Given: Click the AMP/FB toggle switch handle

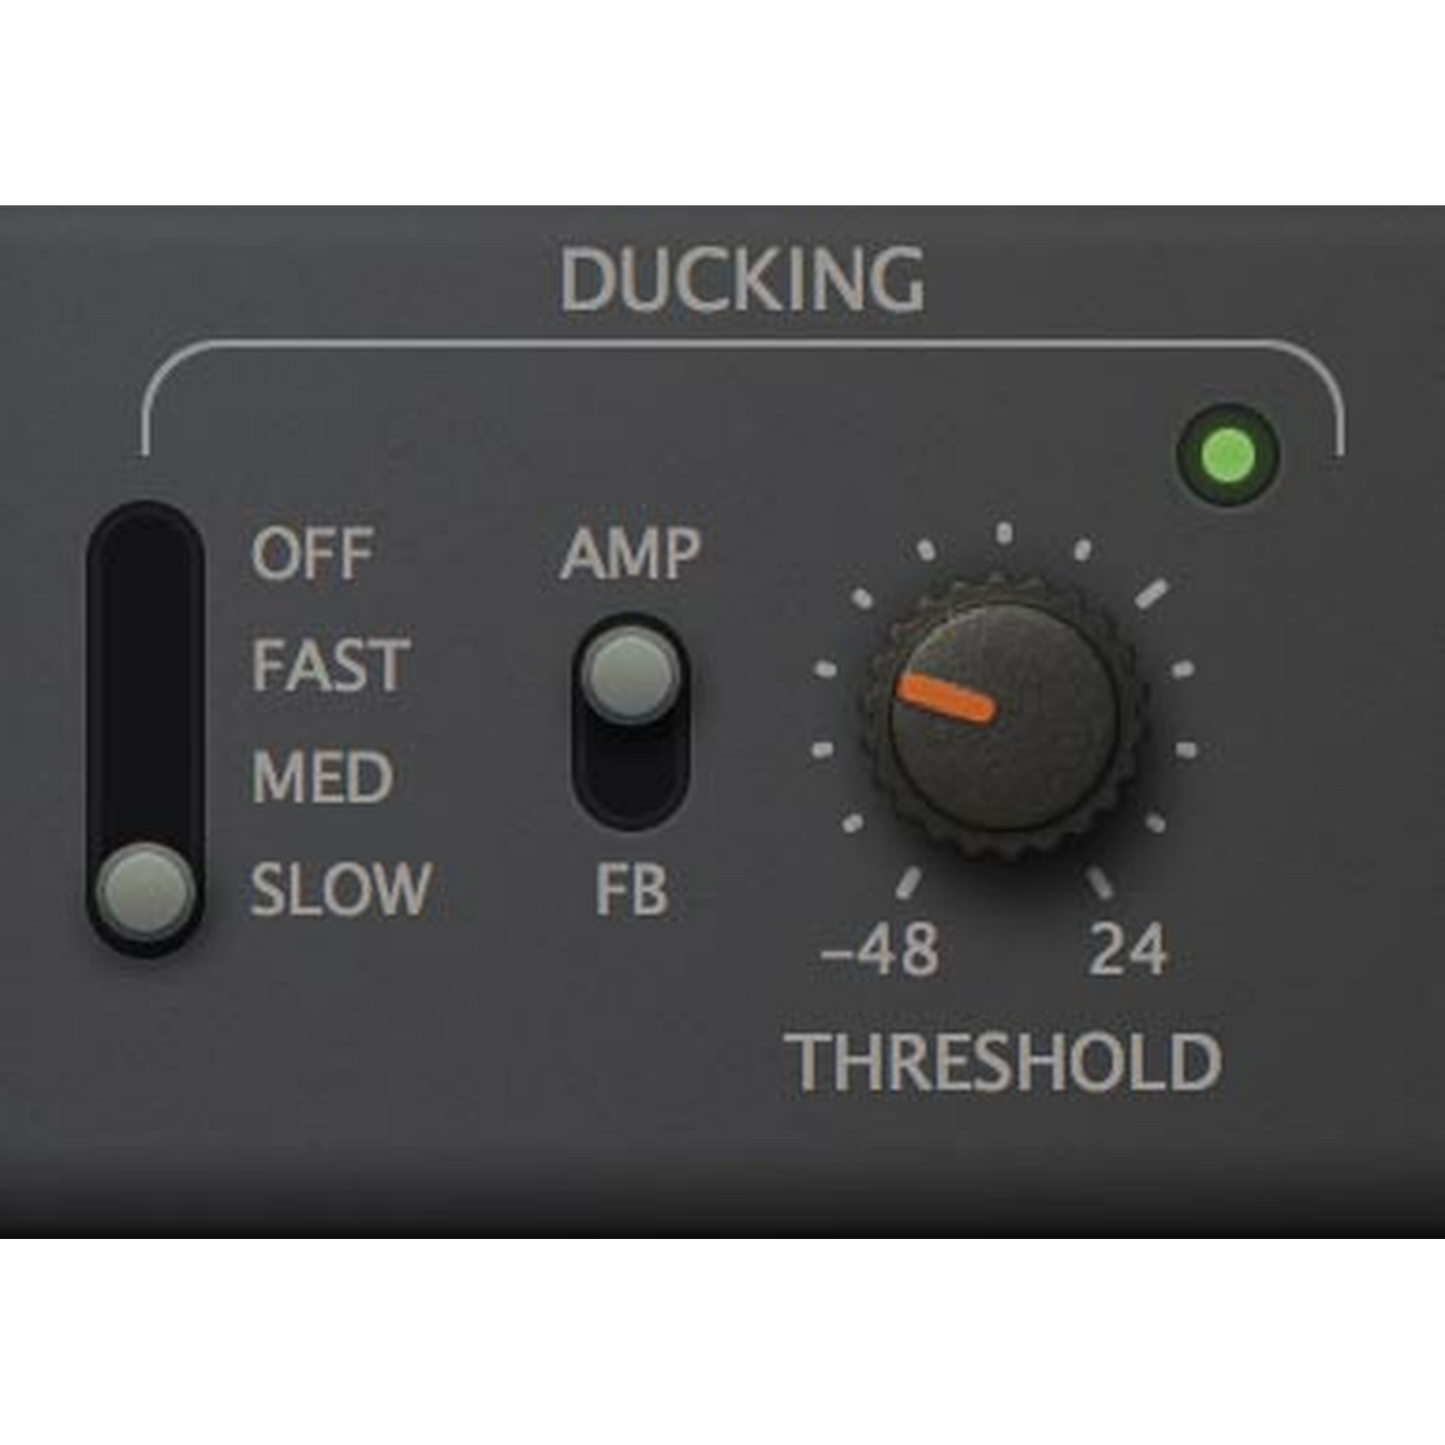Looking at the screenshot, I should [x=630, y=675].
